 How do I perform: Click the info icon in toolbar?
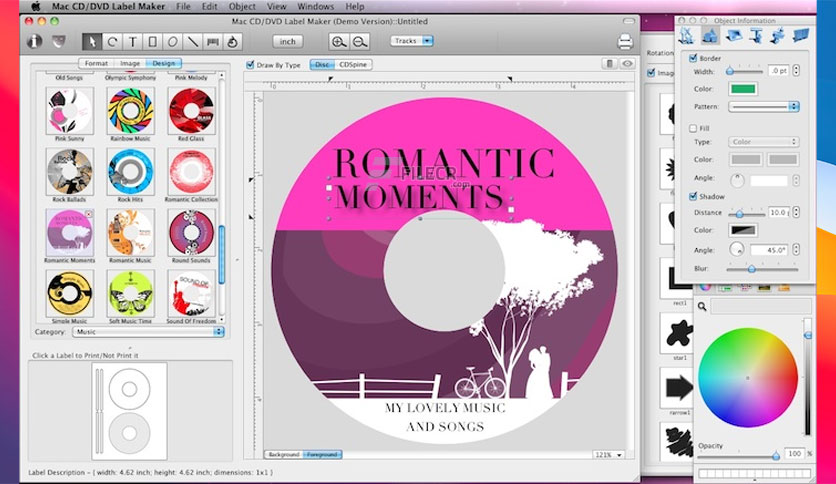(35, 41)
